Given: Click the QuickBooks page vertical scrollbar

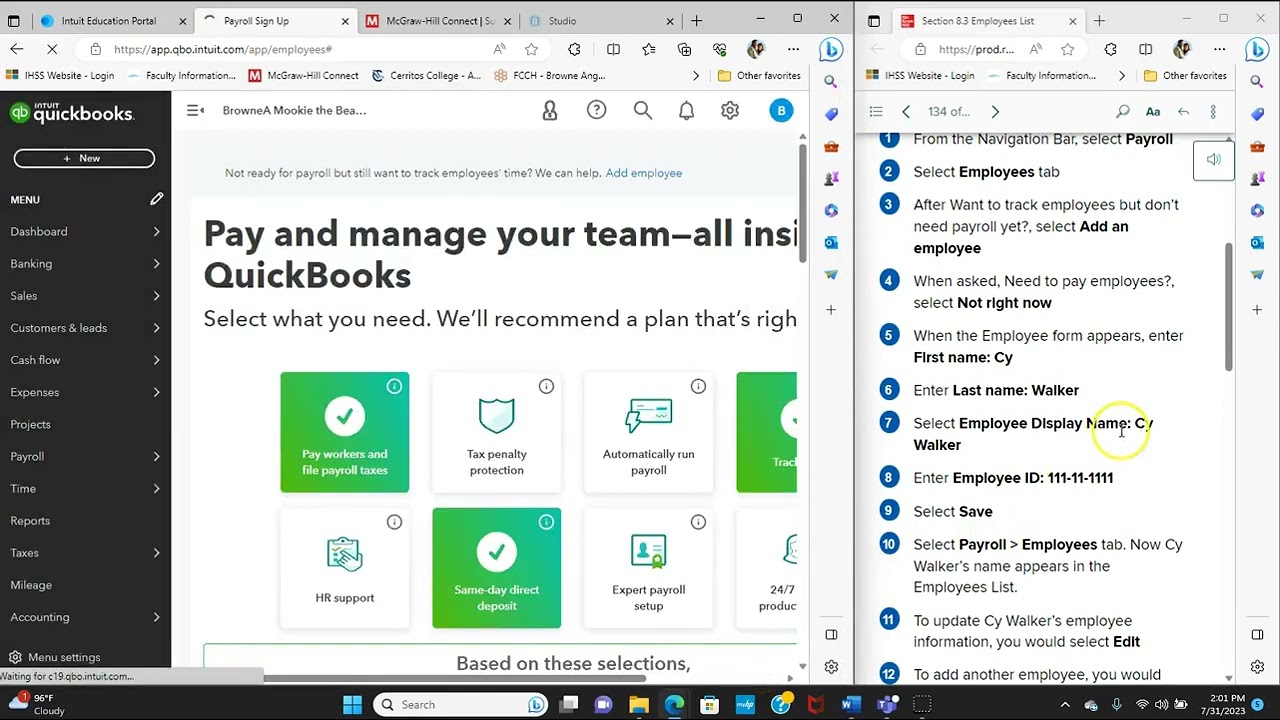Looking at the screenshot, I should tap(802, 205).
